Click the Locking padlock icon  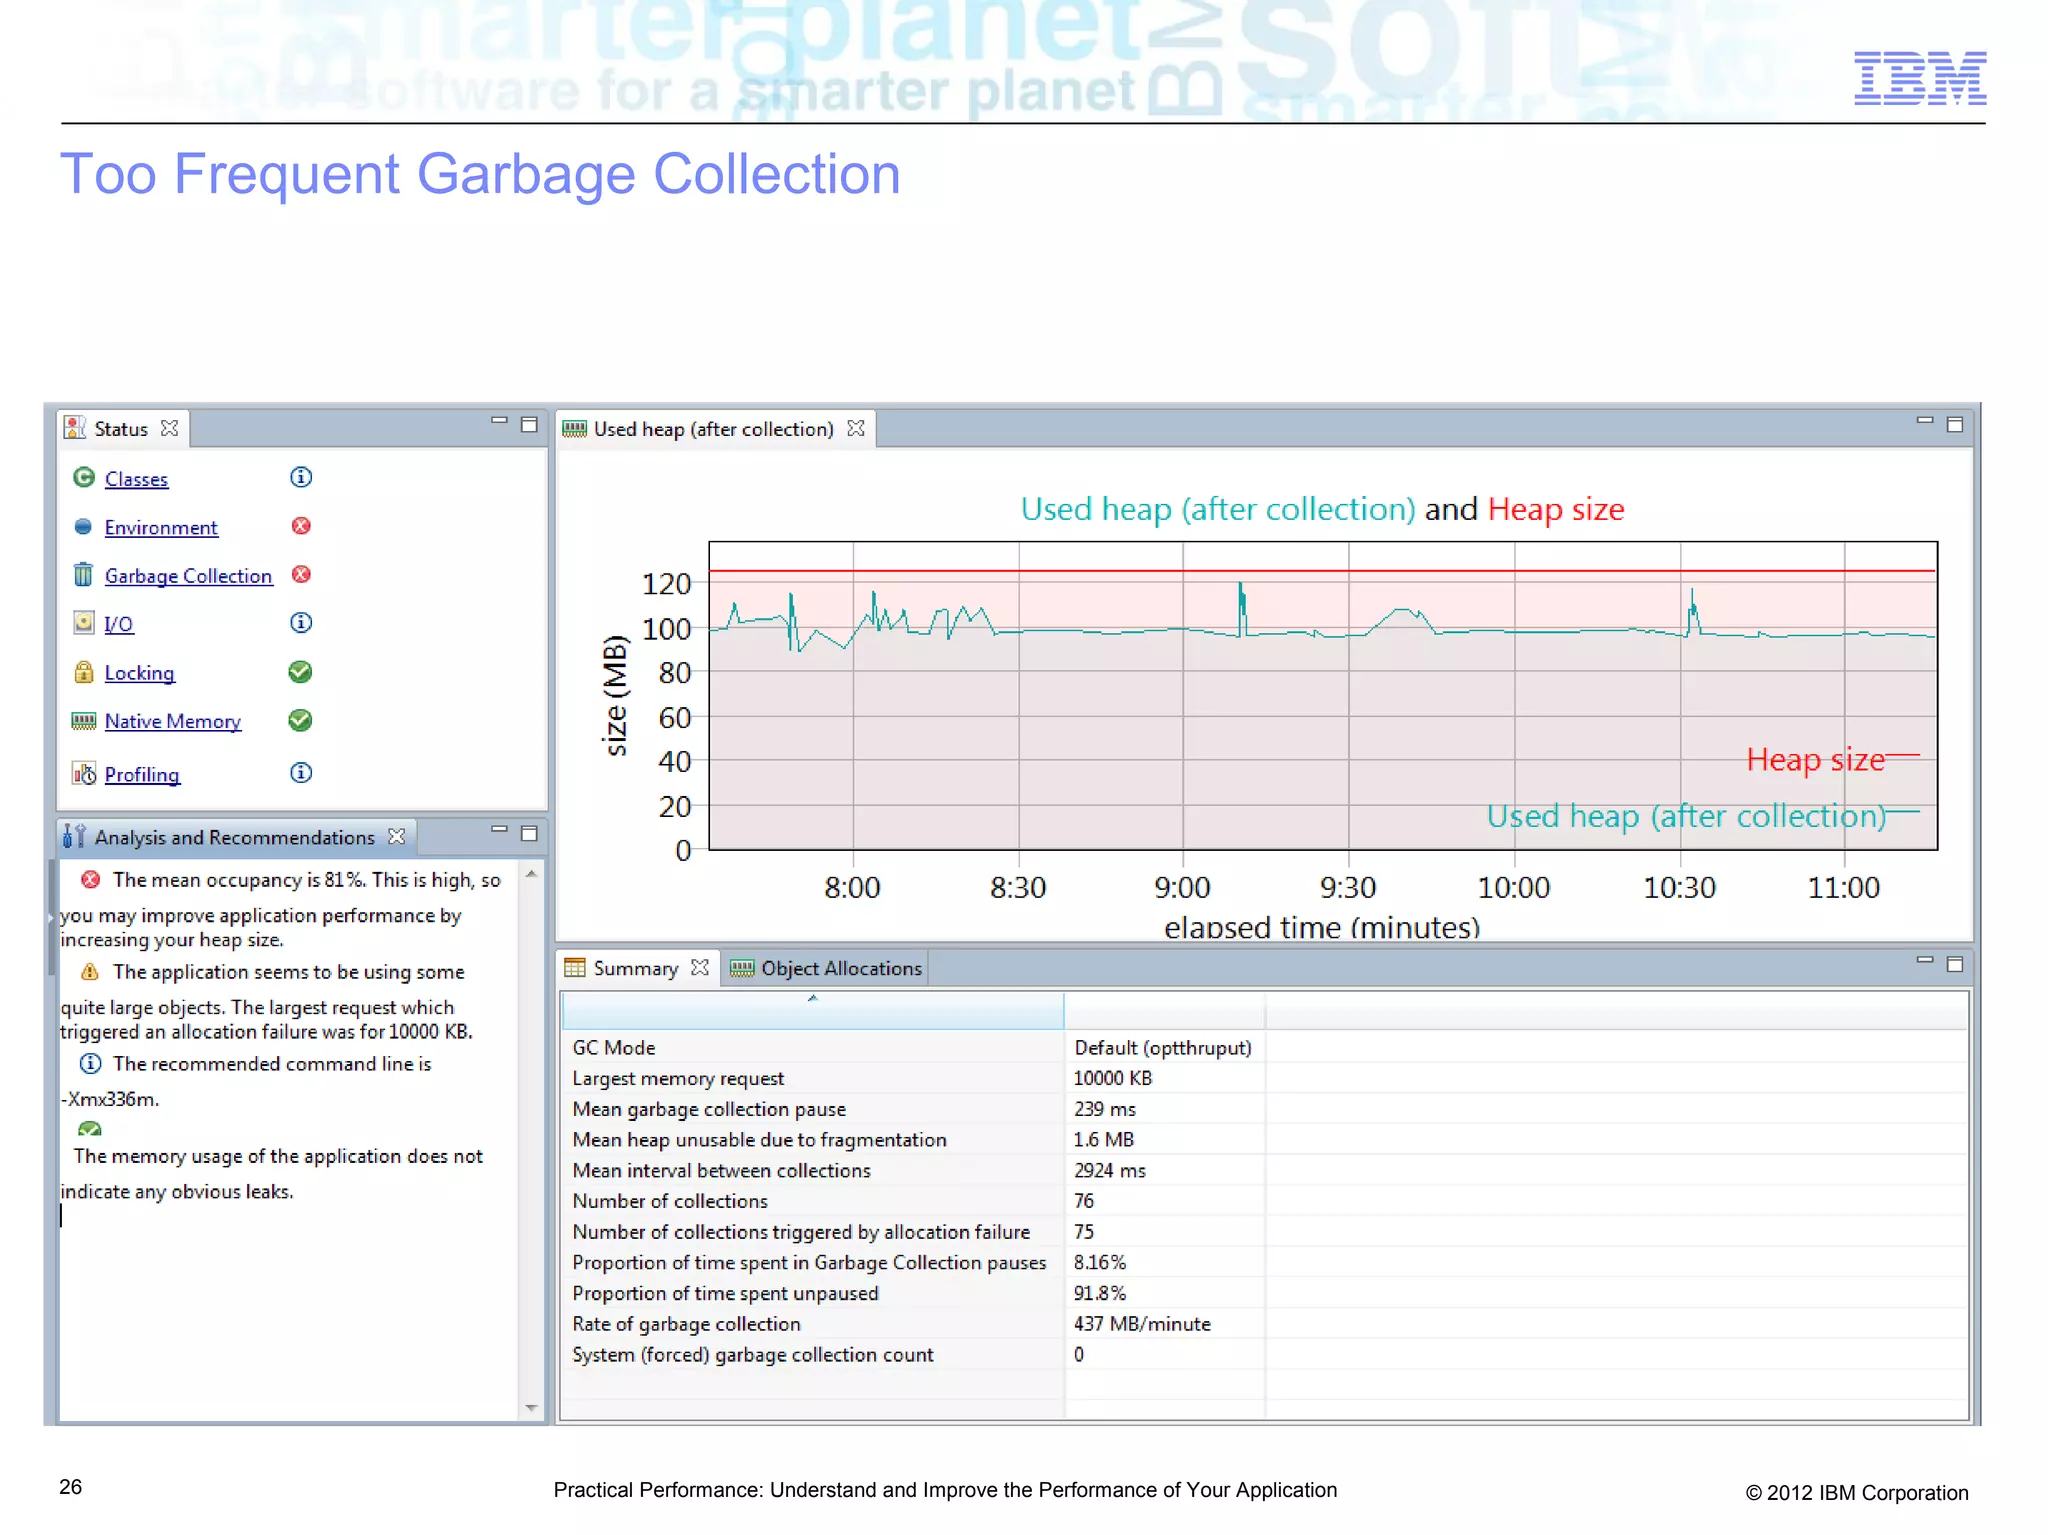pyautogui.click(x=84, y=671)
